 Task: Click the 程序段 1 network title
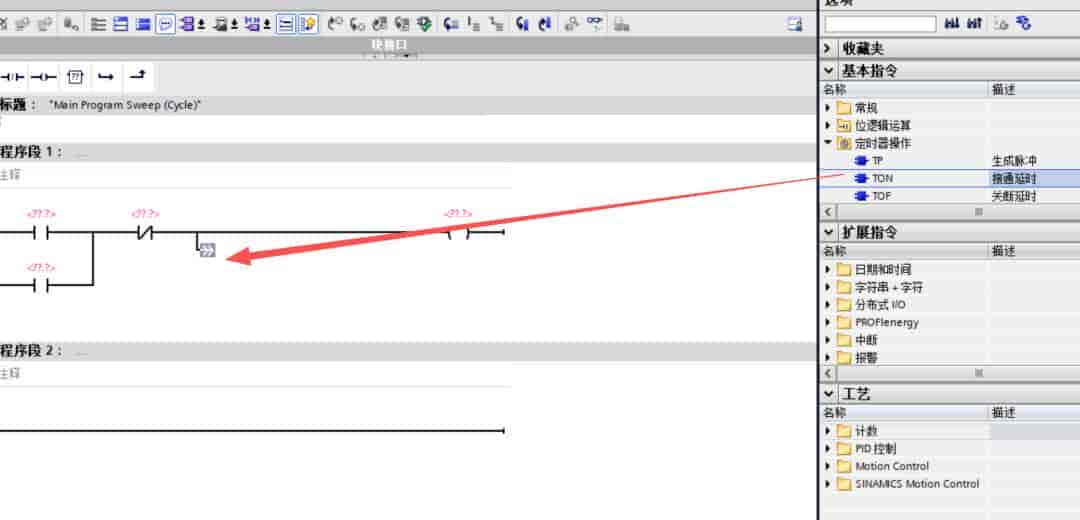[x=32, y=152]
